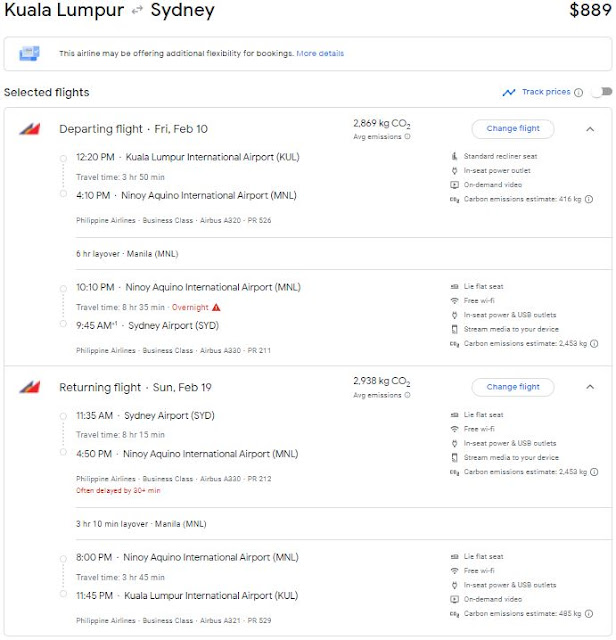616x640 pixels.
Task: Open info for PR 211 carbon estimate
Action: (x=594, y=344)
